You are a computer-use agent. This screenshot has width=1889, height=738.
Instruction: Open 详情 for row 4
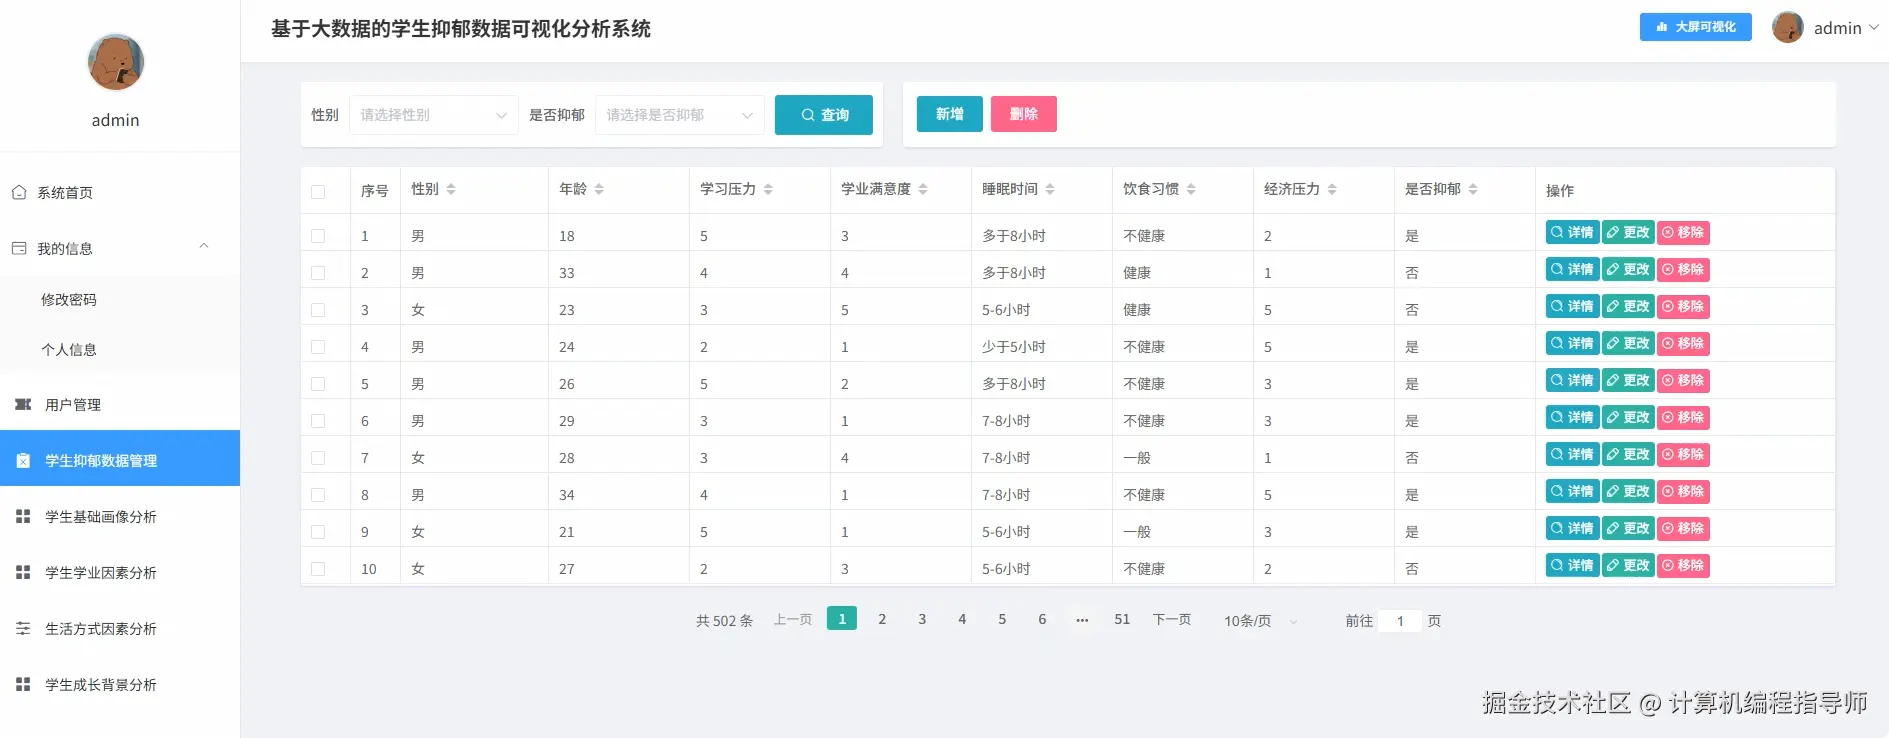[x=1572, y=343]
